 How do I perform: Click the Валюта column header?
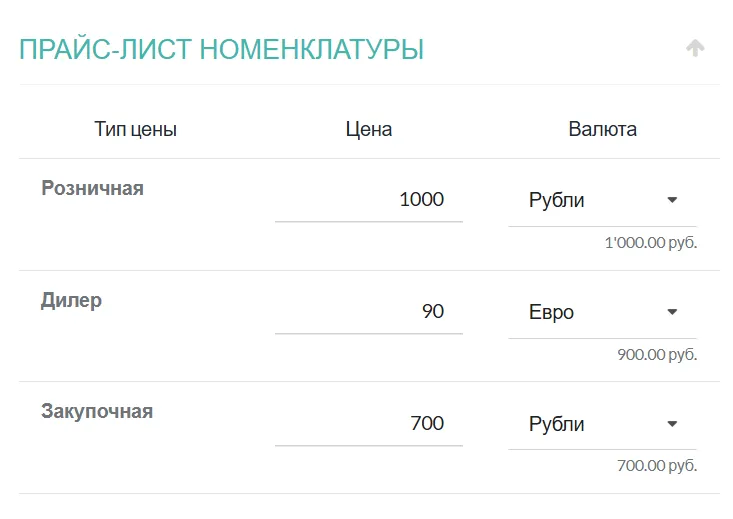[602, 129]
